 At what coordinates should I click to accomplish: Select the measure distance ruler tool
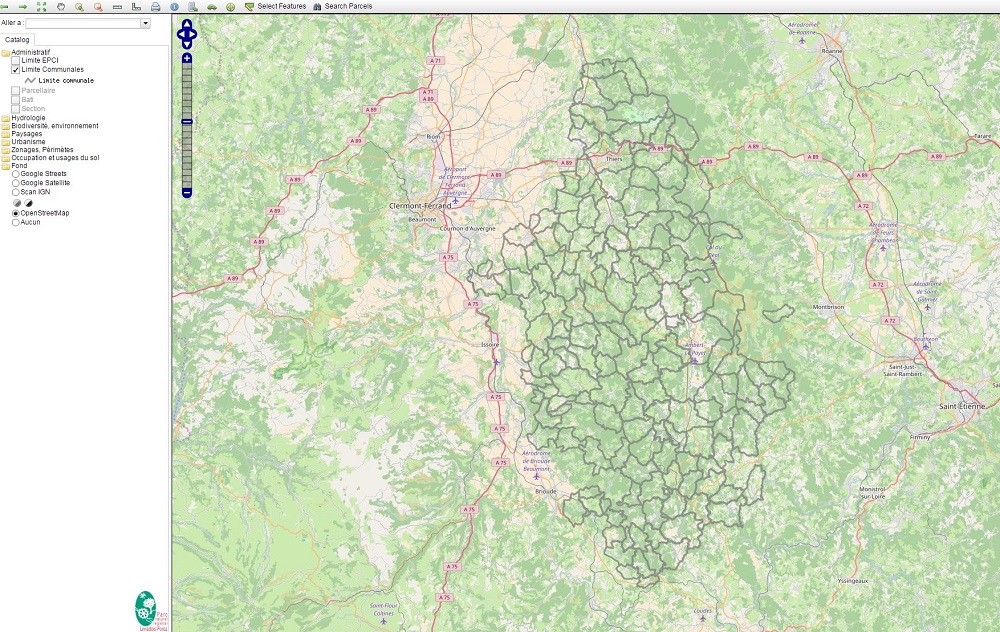click(x=117, y=6)
